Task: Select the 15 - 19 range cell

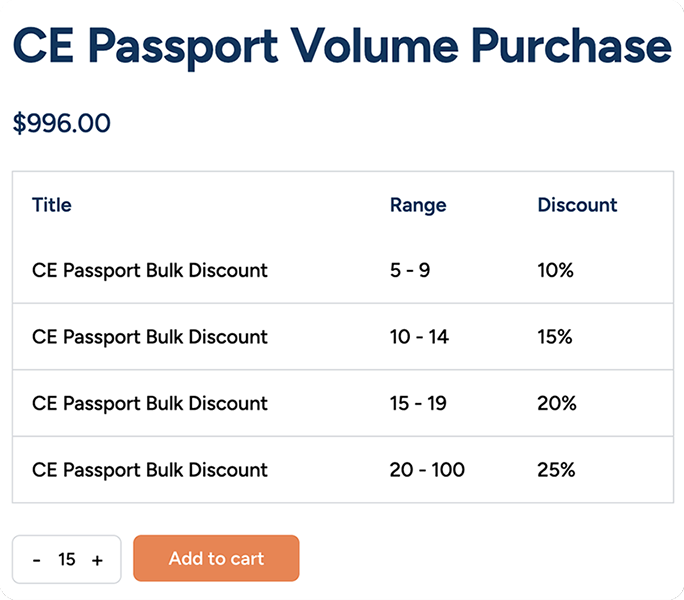Action: coord(418,403)
